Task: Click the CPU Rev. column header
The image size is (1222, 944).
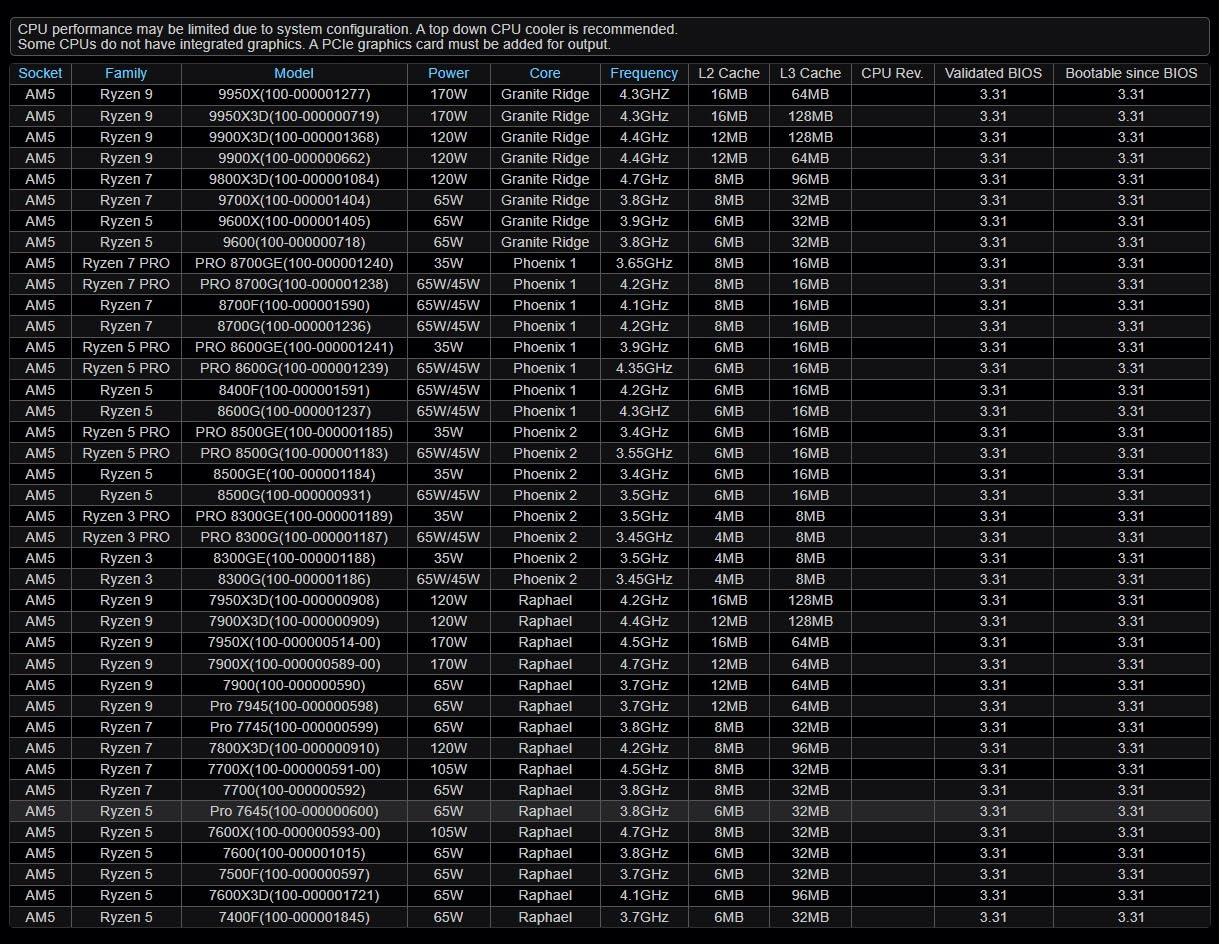Action: pyautogui.click(x=892, y=73)
